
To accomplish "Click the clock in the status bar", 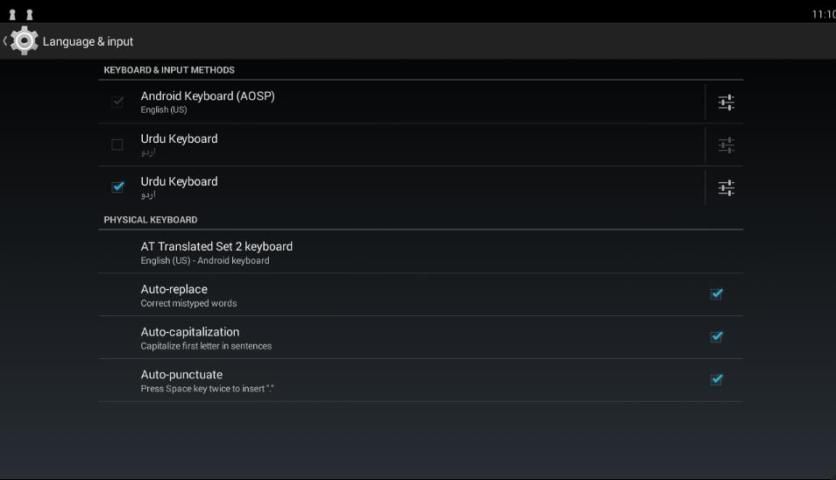I will pos(823,14).
